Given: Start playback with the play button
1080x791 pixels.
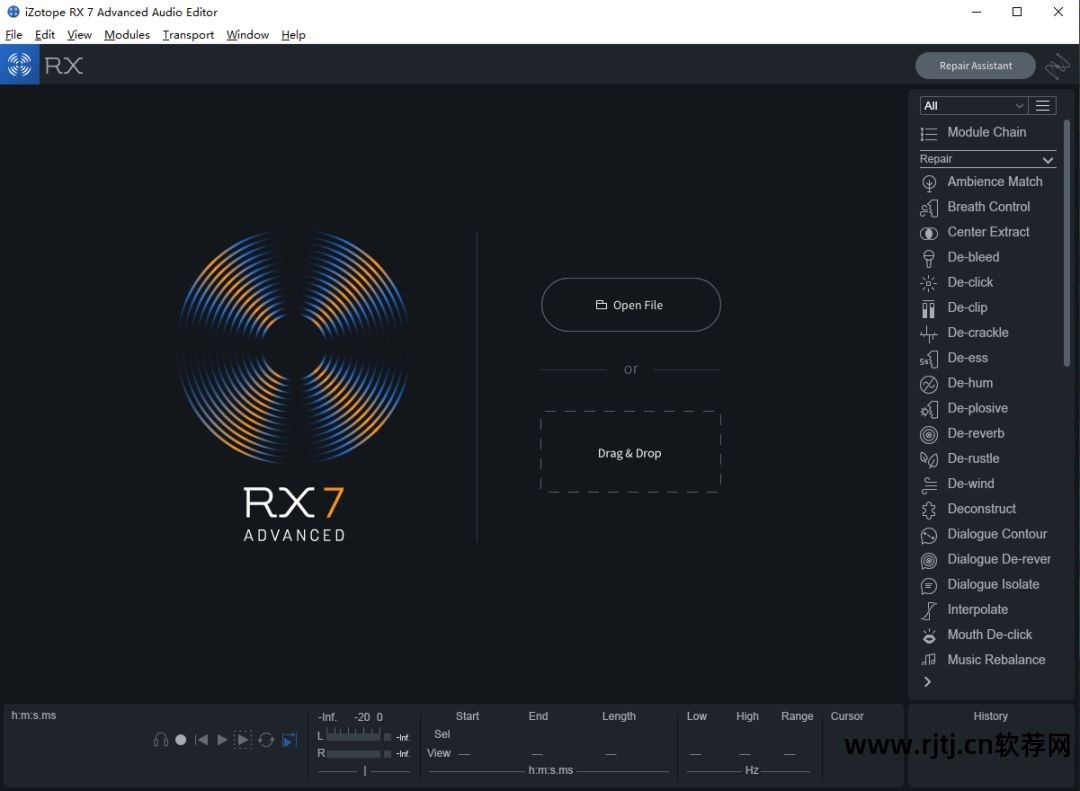Looking at the screenshot, I should [222, 740].
